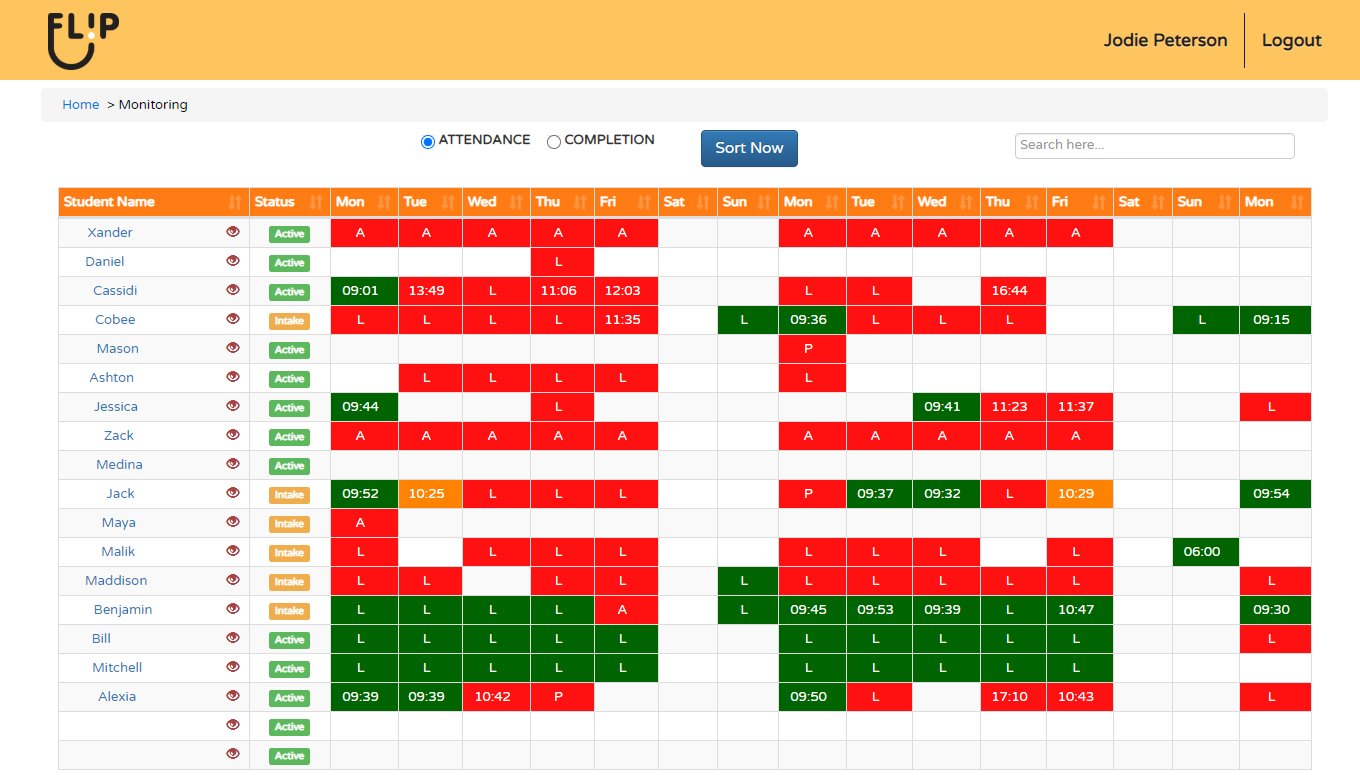This screenshot has height=775, width=1360.
Task: Click the sort icon in Status header
Action: pos(316,202)
